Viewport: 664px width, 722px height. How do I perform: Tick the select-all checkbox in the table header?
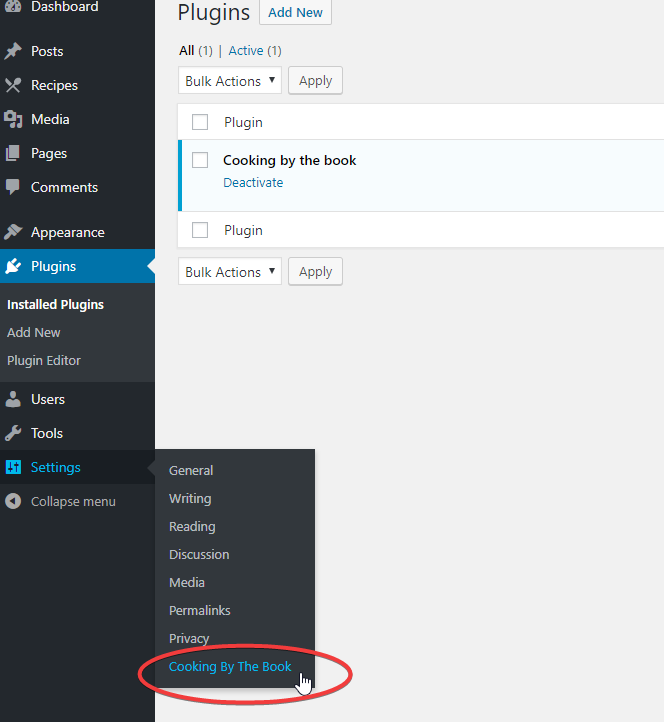(200, 122)
